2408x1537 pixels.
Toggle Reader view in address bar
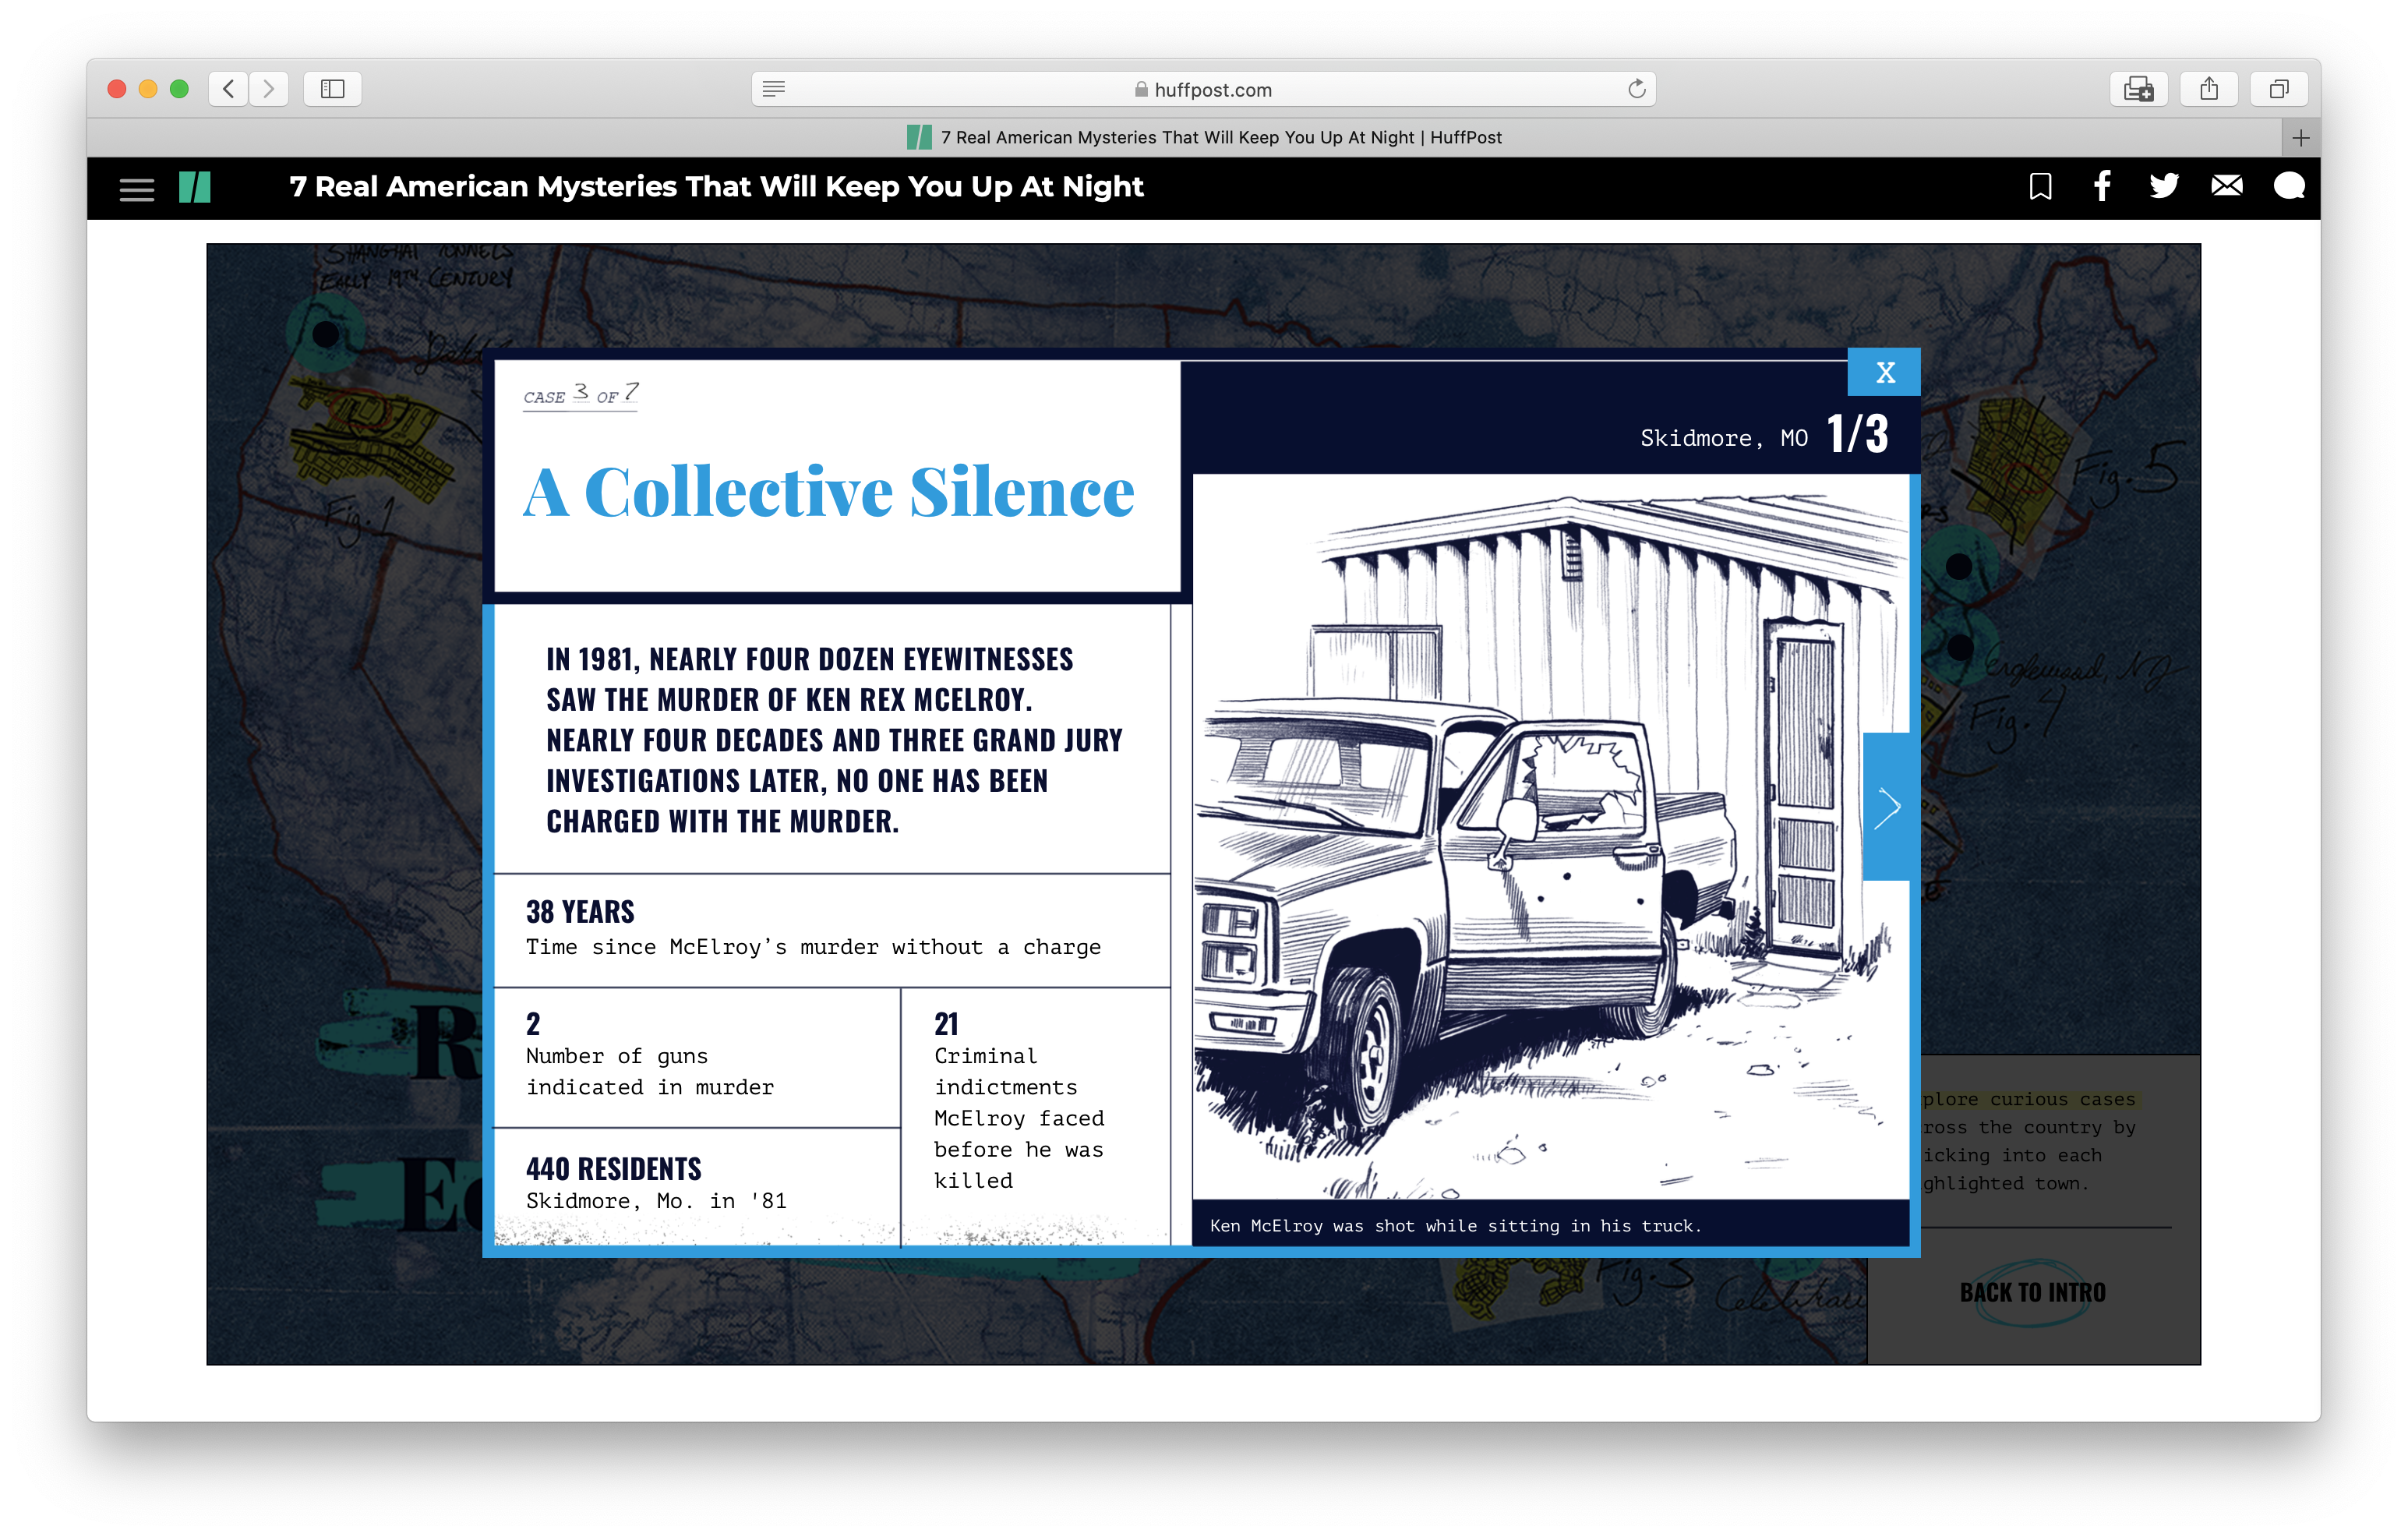point(773,89)
